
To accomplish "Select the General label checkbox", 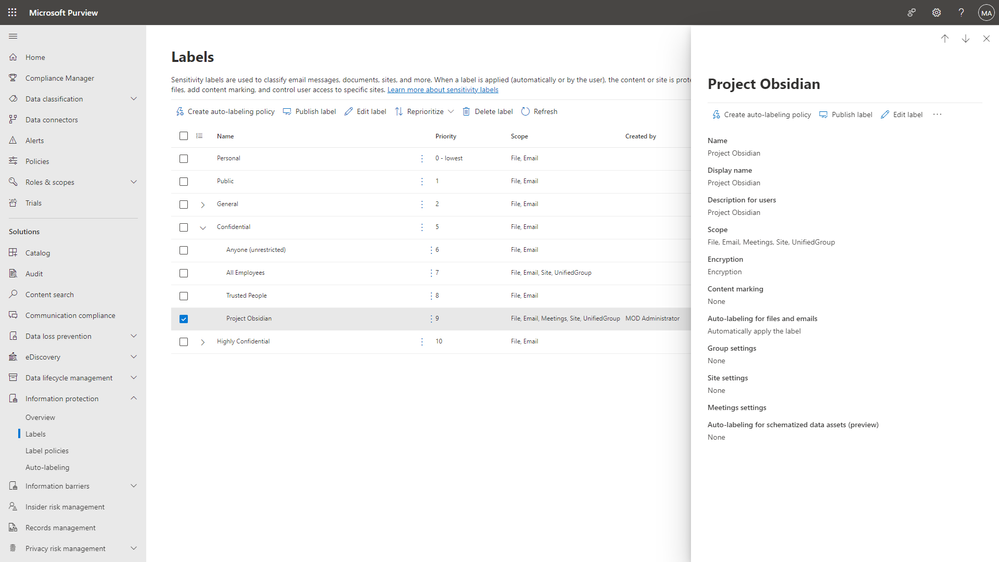I will [x=183, y=205].
